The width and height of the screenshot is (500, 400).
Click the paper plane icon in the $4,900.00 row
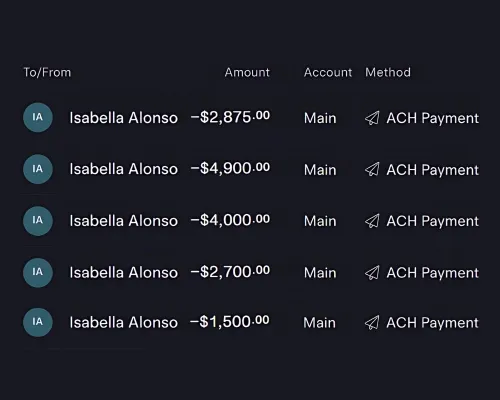pyautogui.click(x=372, y=169)
